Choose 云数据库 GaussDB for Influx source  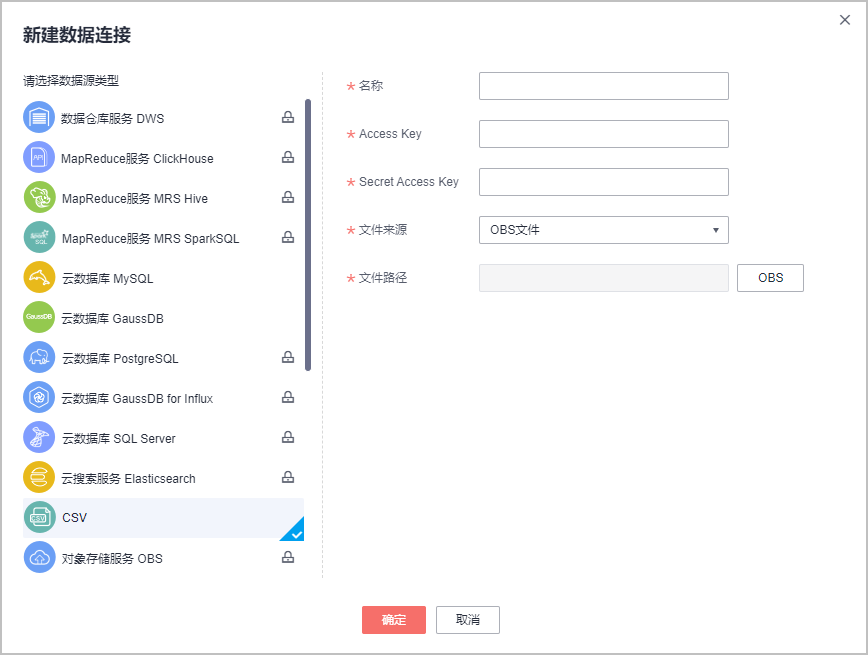point(137,399)
